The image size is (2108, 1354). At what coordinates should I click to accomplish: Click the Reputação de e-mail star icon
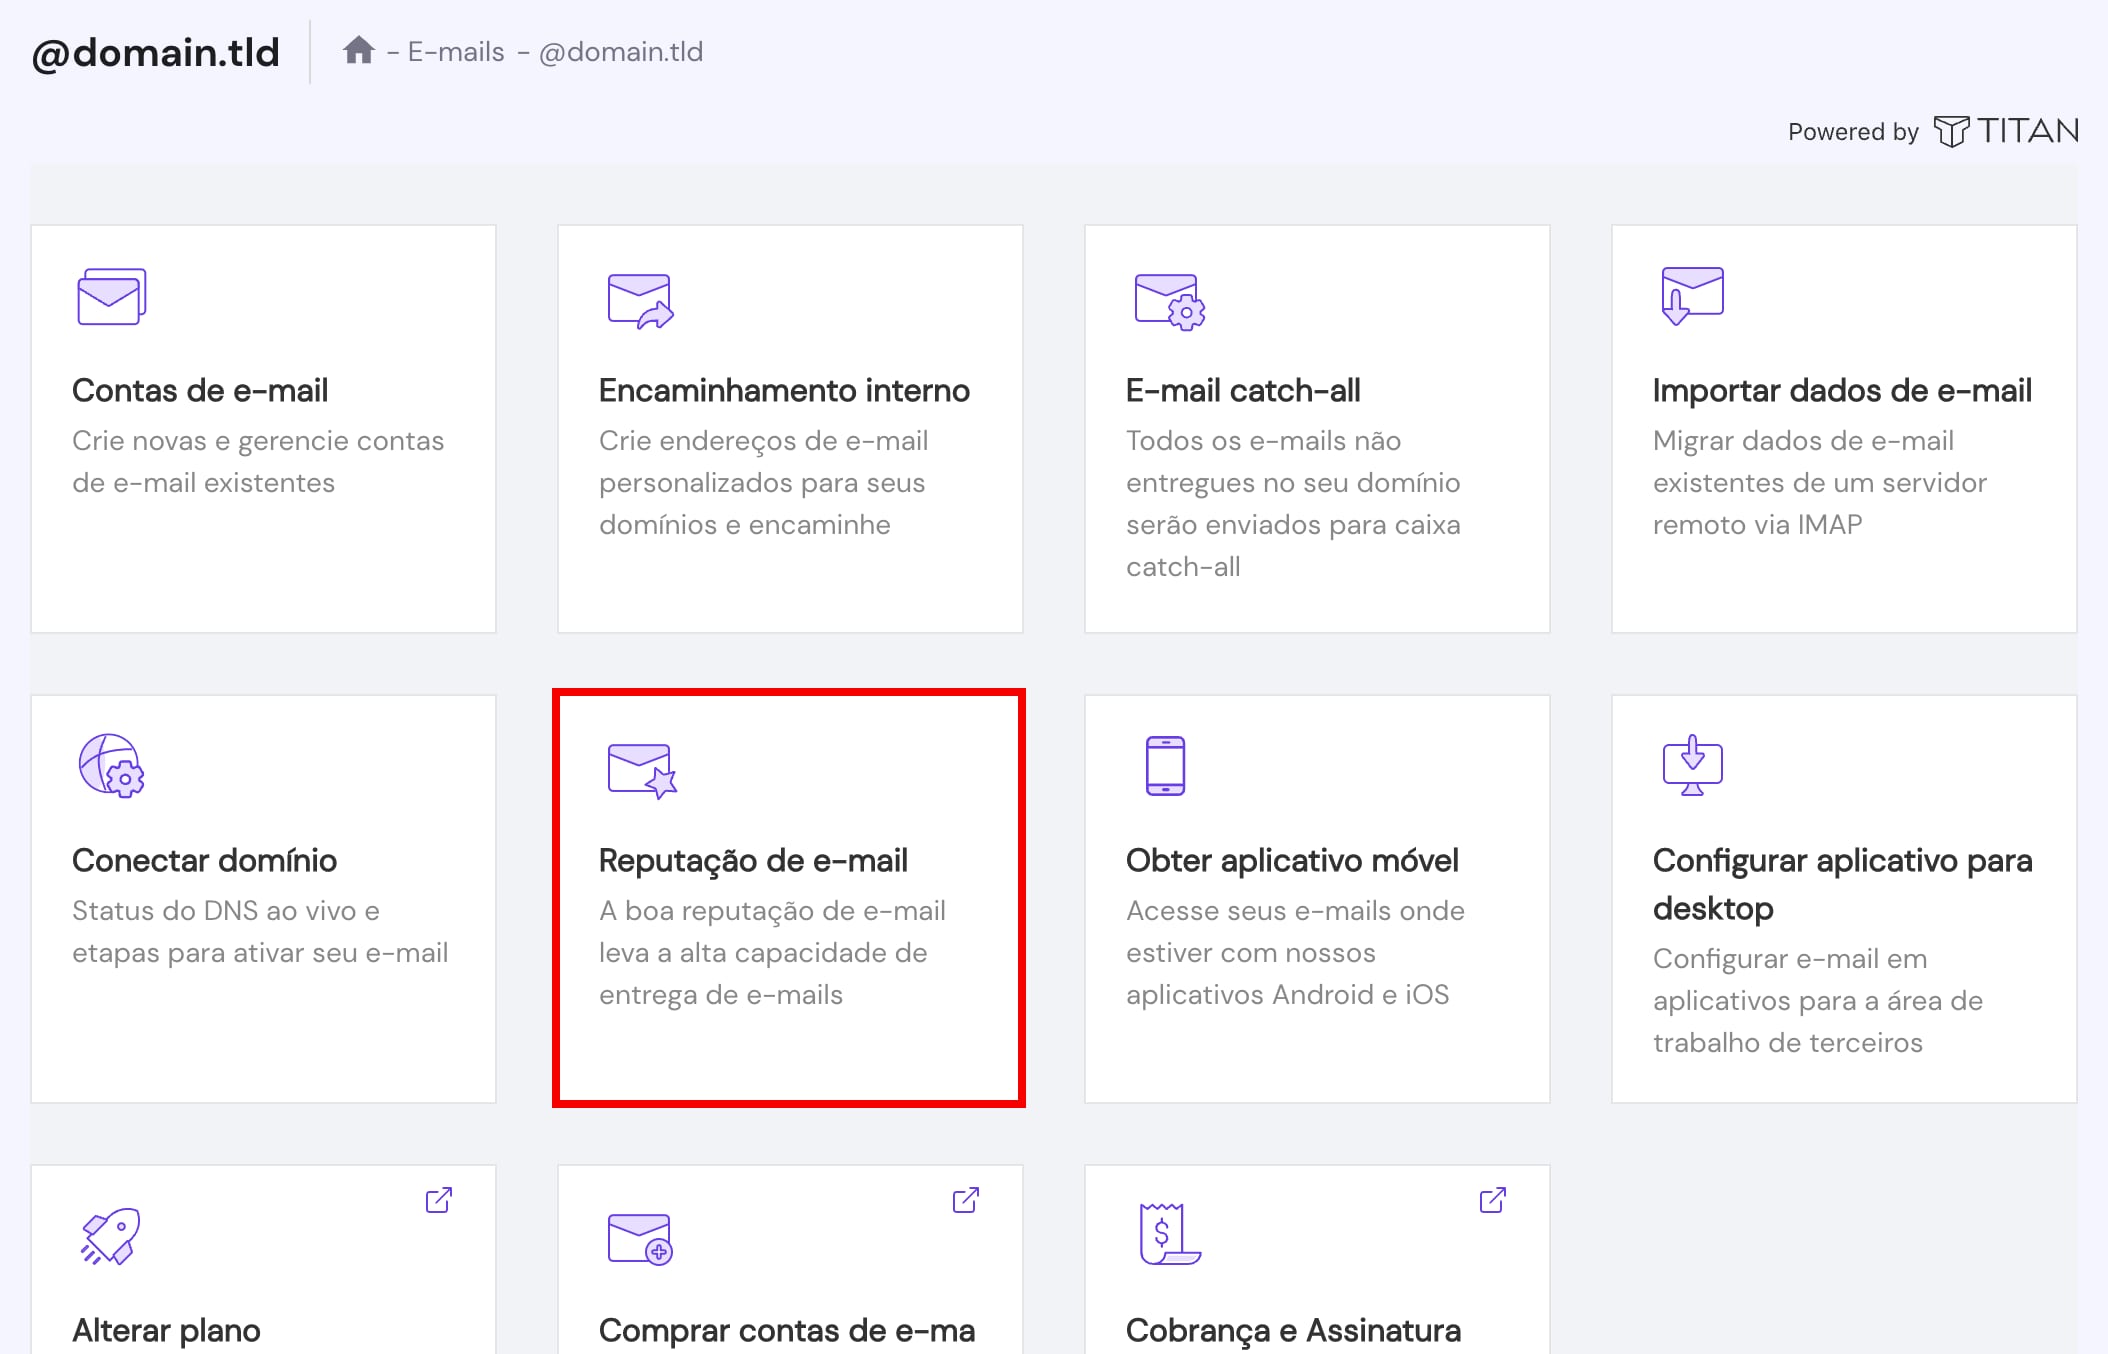click(642, 770)
